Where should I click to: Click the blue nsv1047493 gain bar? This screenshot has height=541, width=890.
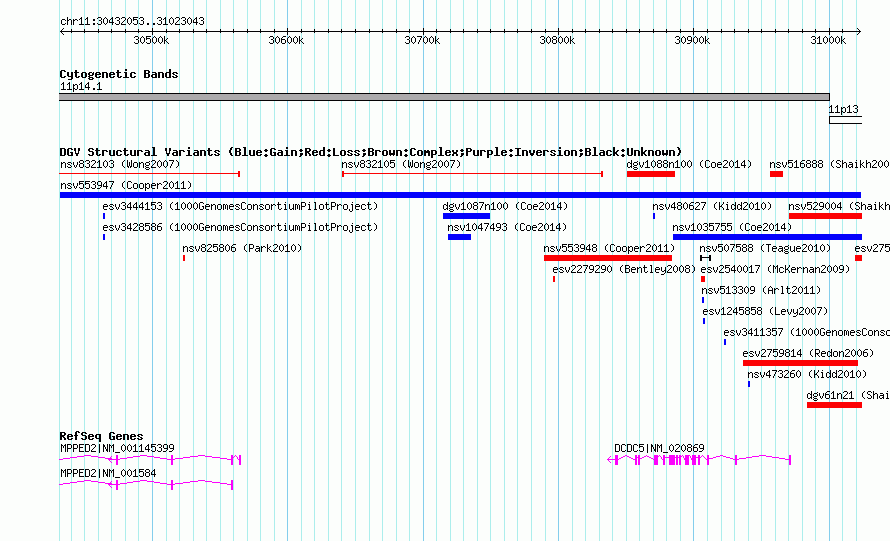pyautogui.click(x=459, y=237)
